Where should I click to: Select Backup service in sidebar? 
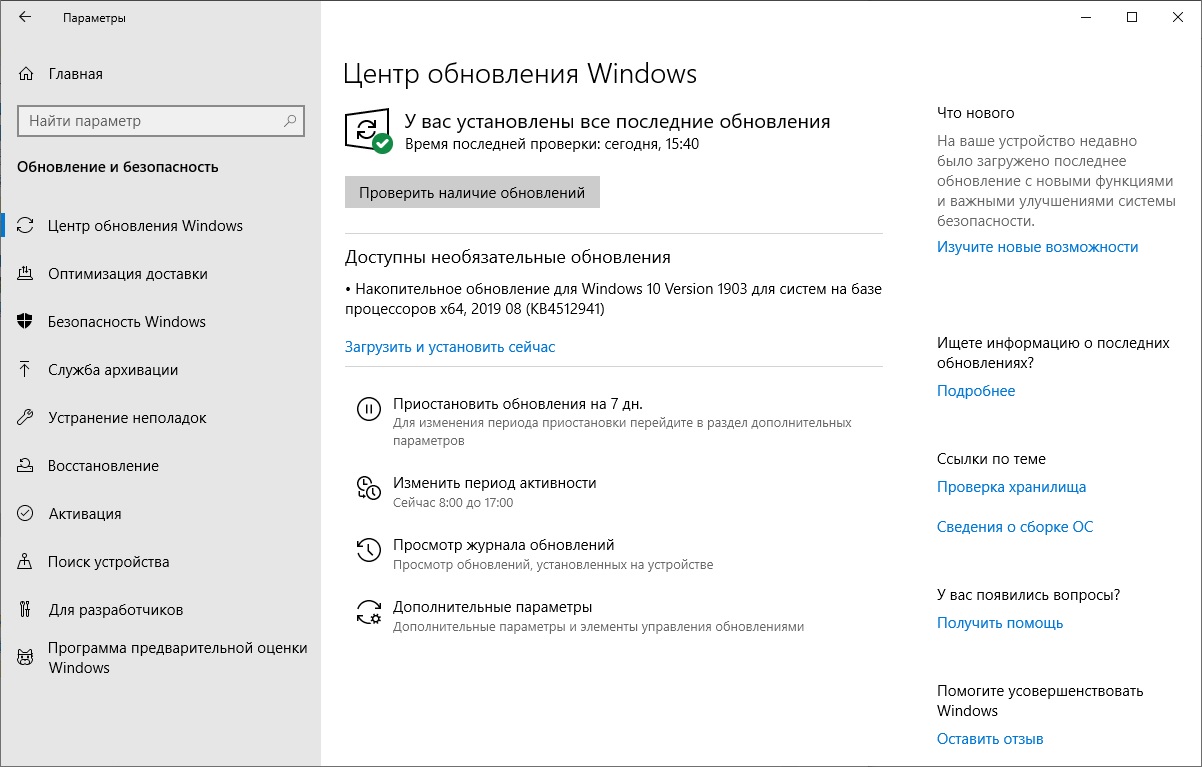pyautogui.click(x=112, y=370)
